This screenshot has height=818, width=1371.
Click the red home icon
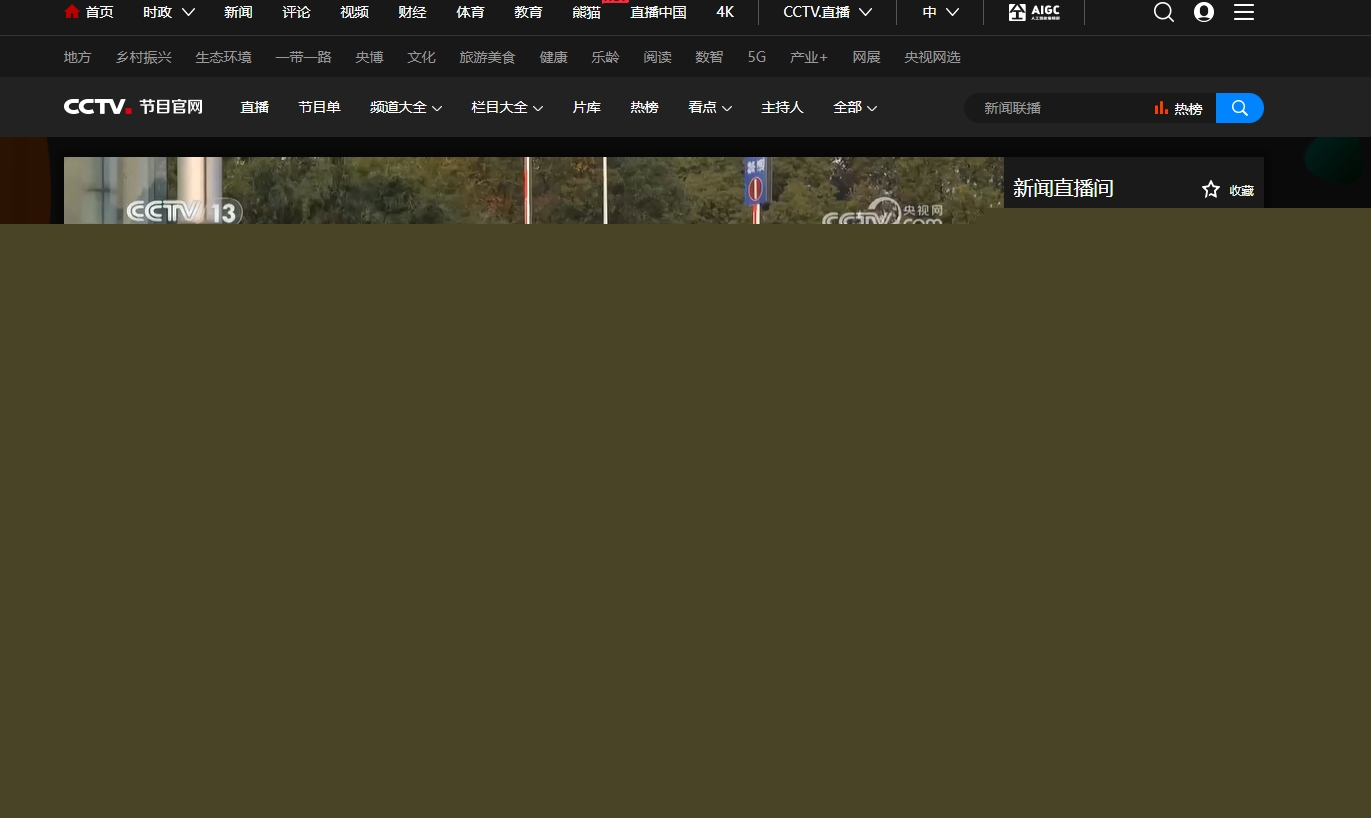tap(71, 12)
